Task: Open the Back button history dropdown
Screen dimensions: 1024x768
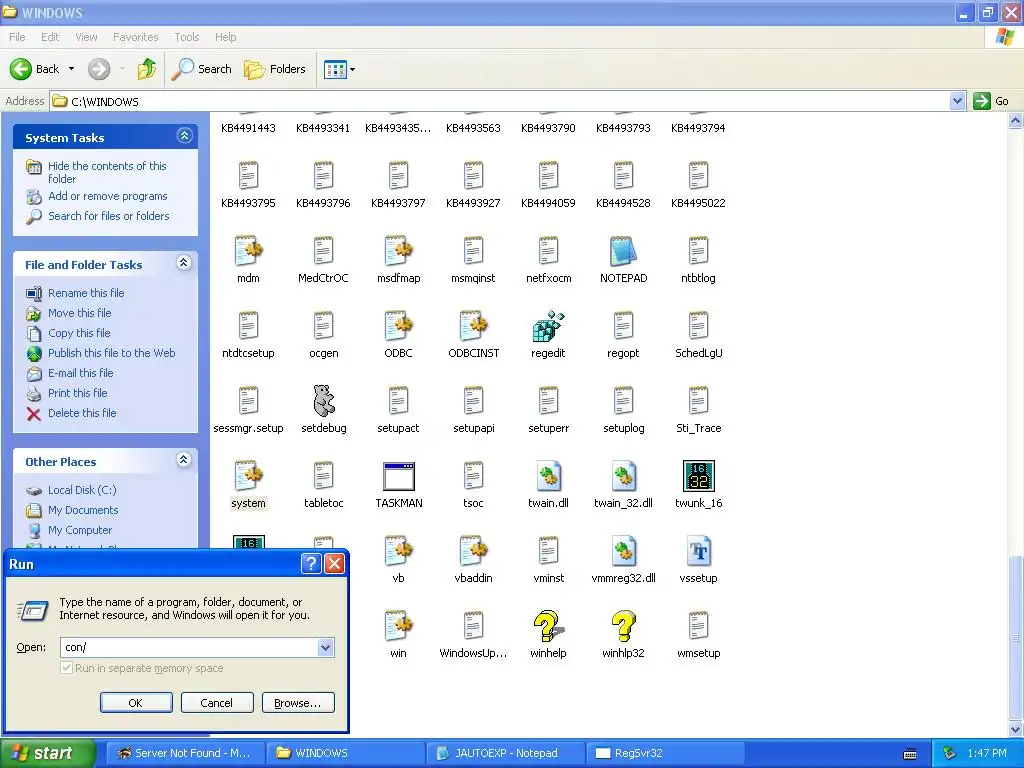Action: 71,69
